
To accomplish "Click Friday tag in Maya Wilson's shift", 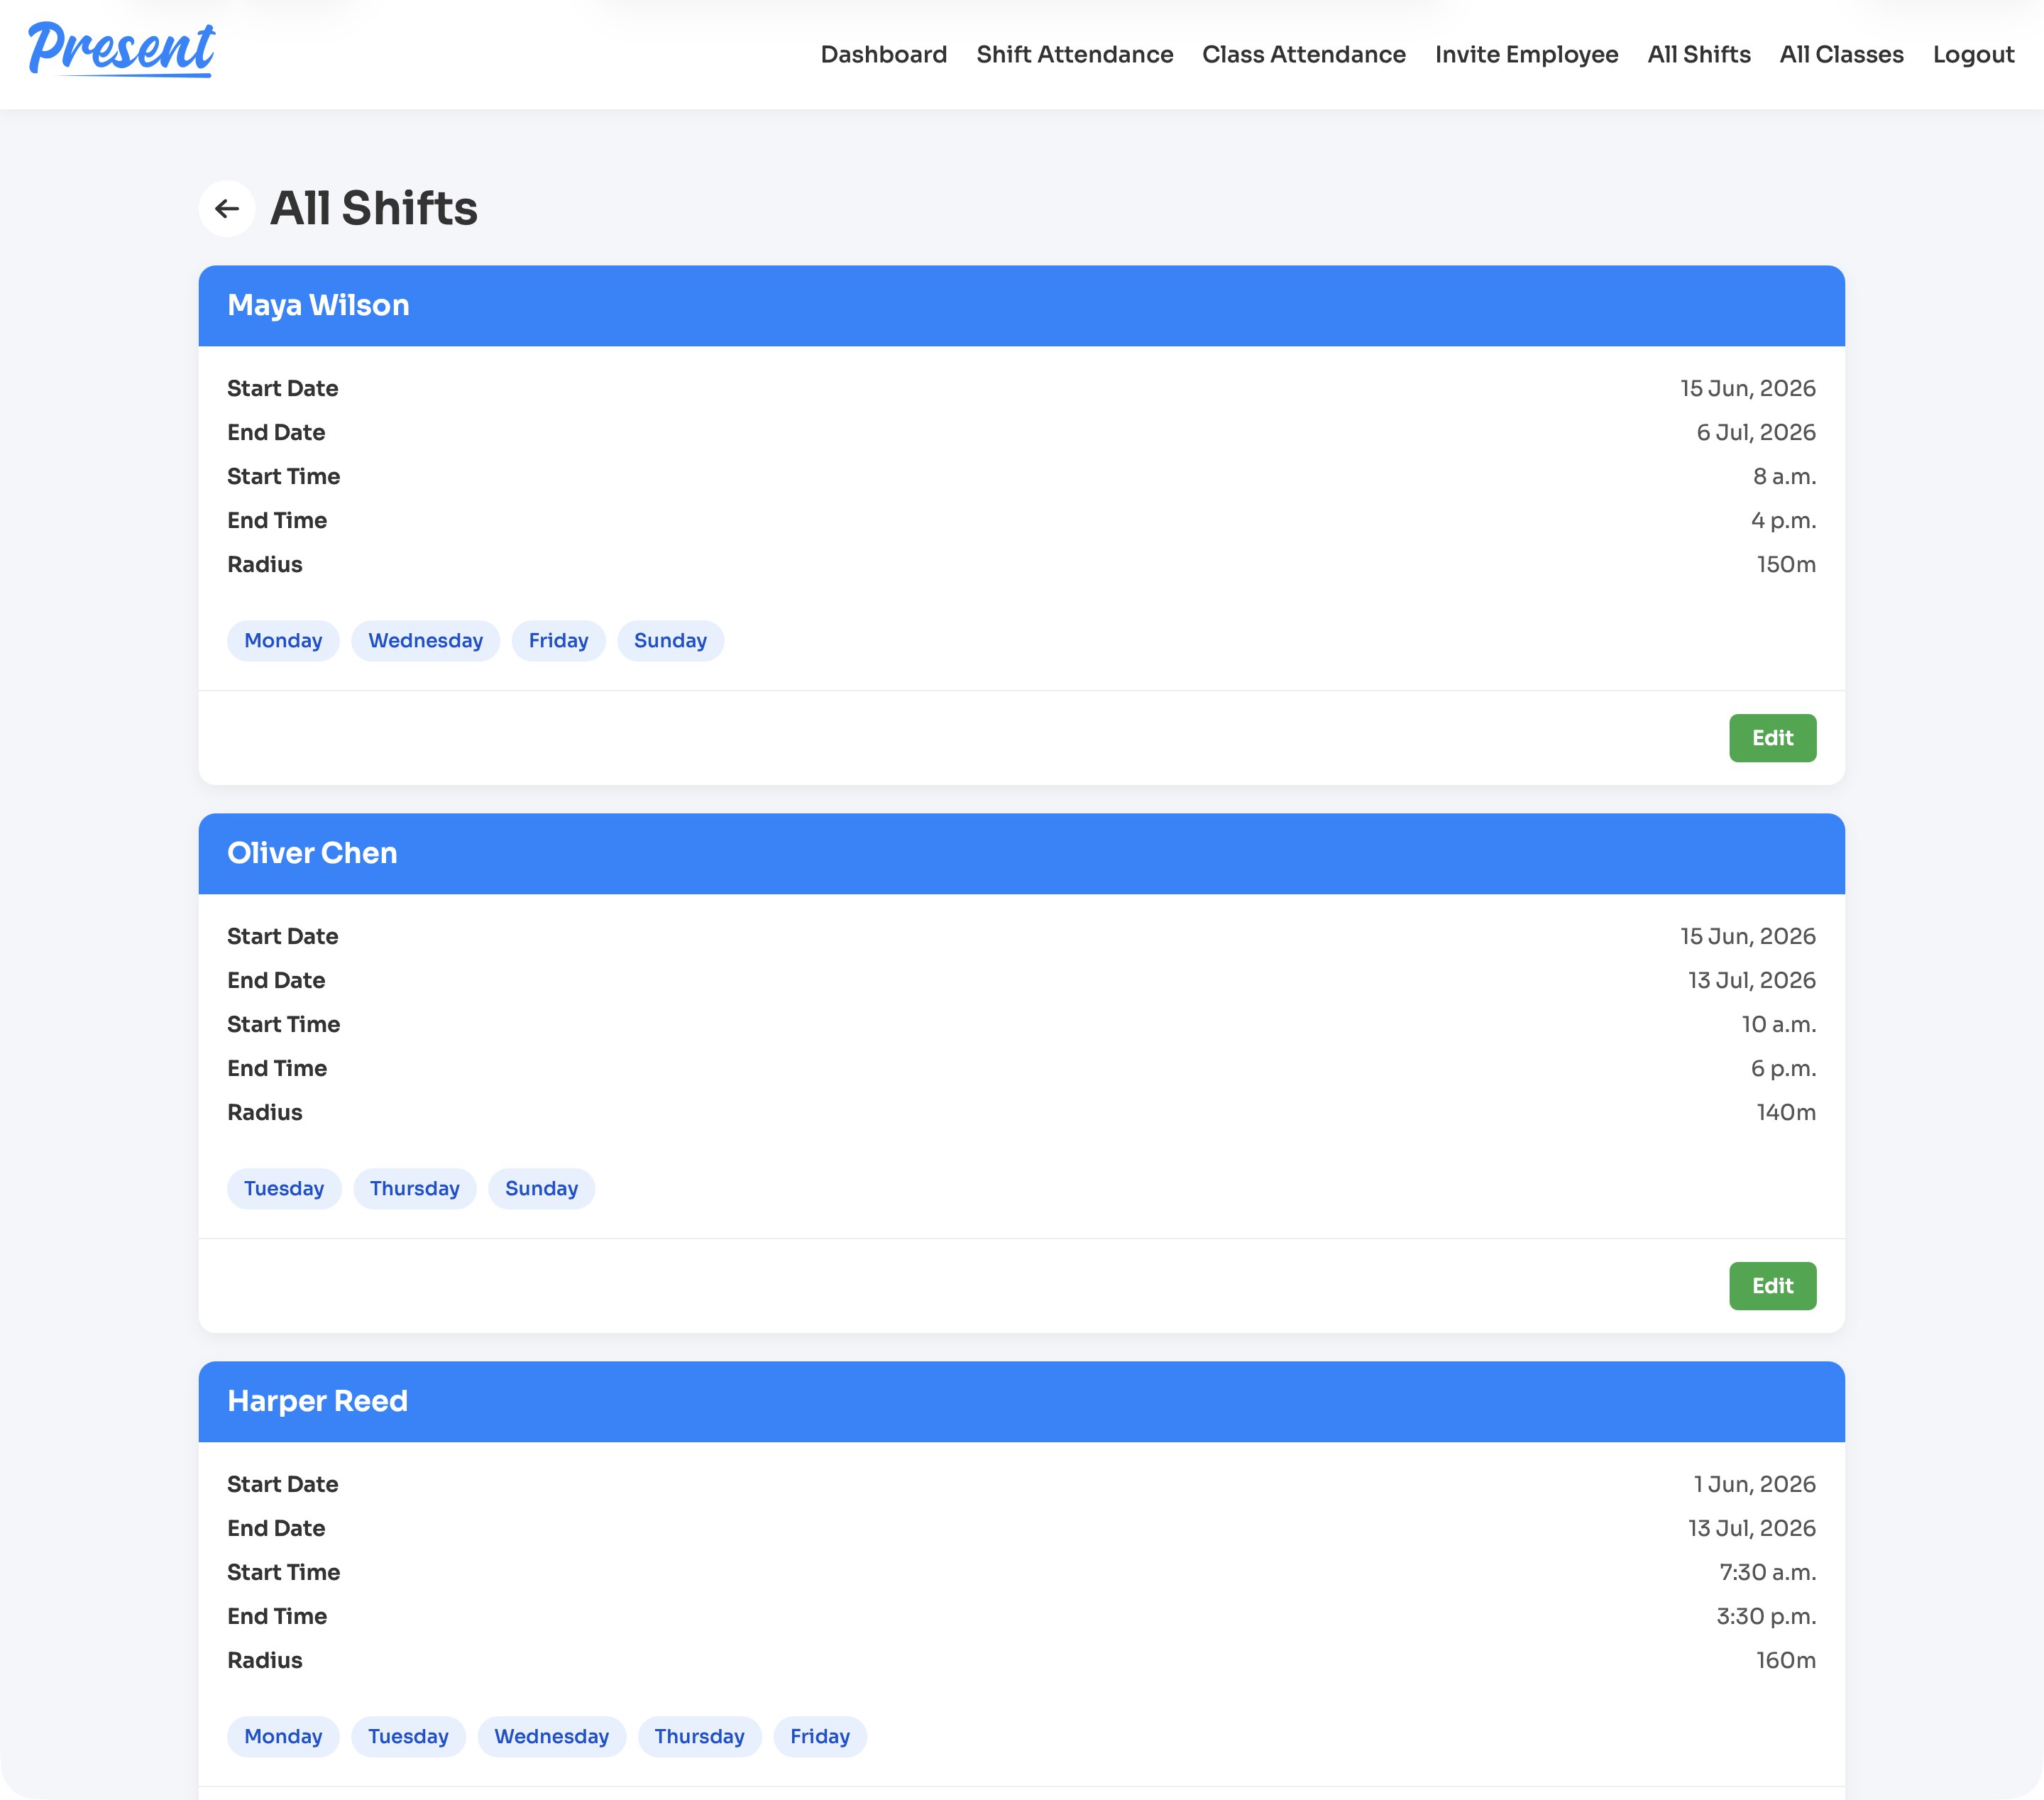I will click(558, 641).
